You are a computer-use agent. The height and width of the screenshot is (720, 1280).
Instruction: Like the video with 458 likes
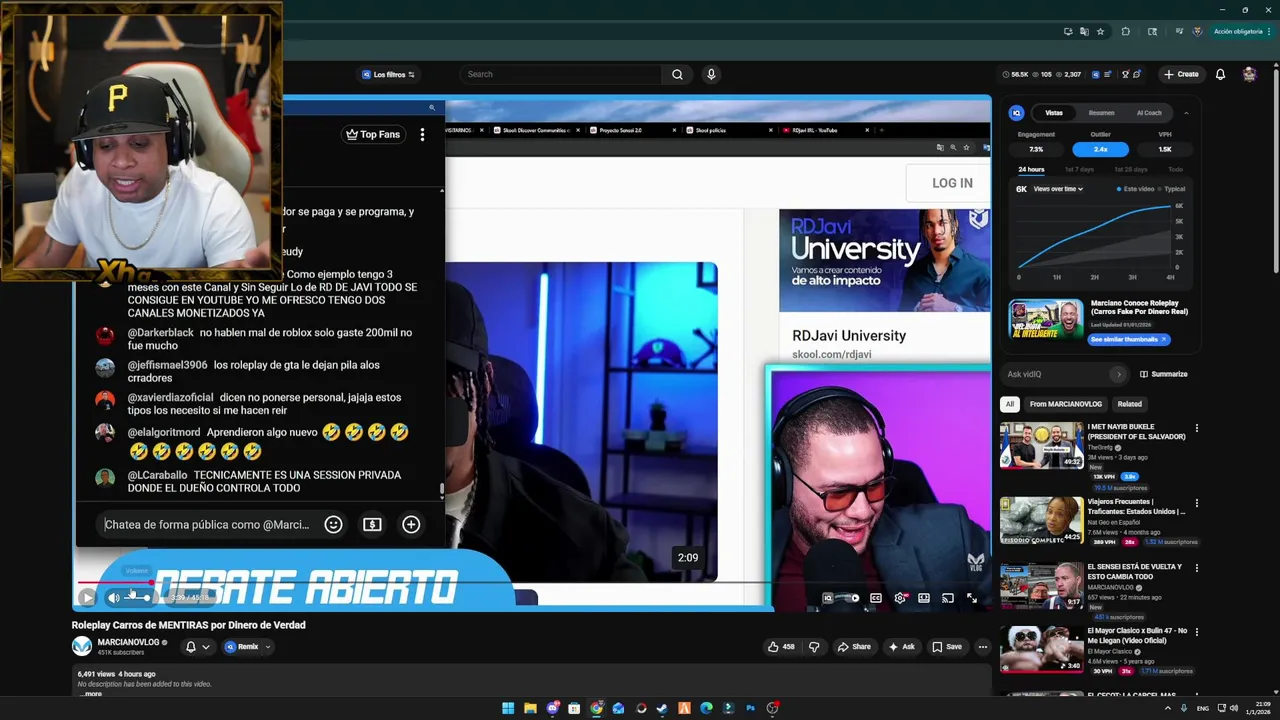pos(781,647)
